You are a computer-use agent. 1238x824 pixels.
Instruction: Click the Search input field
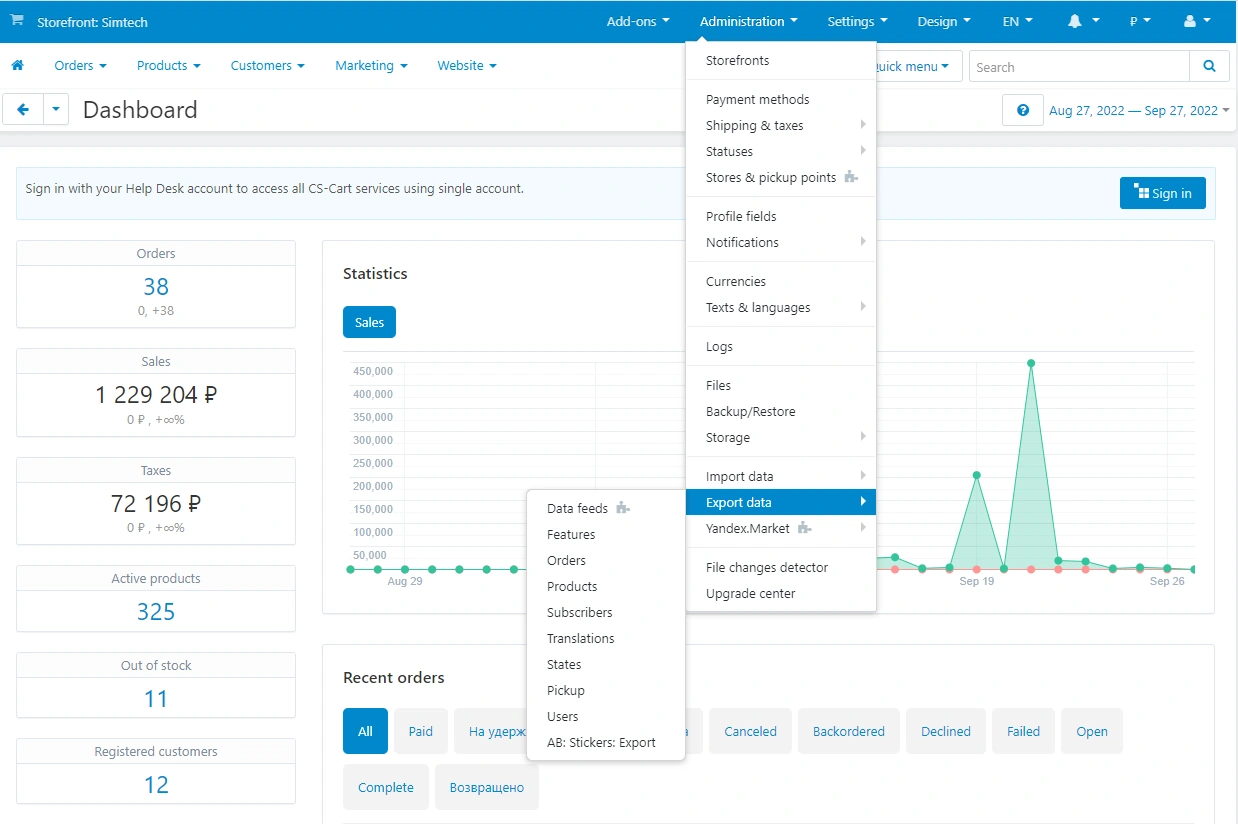(x=1079, y=67)
